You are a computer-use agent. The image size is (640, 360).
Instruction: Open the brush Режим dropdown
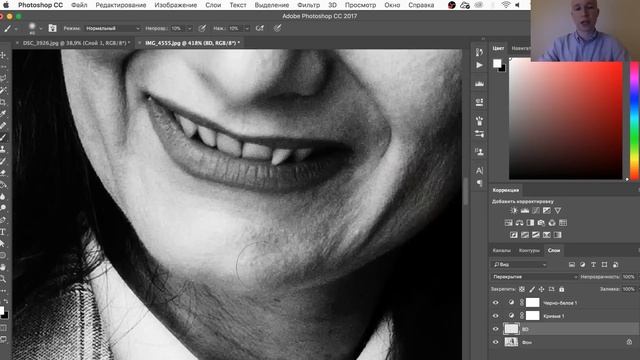(x=112, y=28)
